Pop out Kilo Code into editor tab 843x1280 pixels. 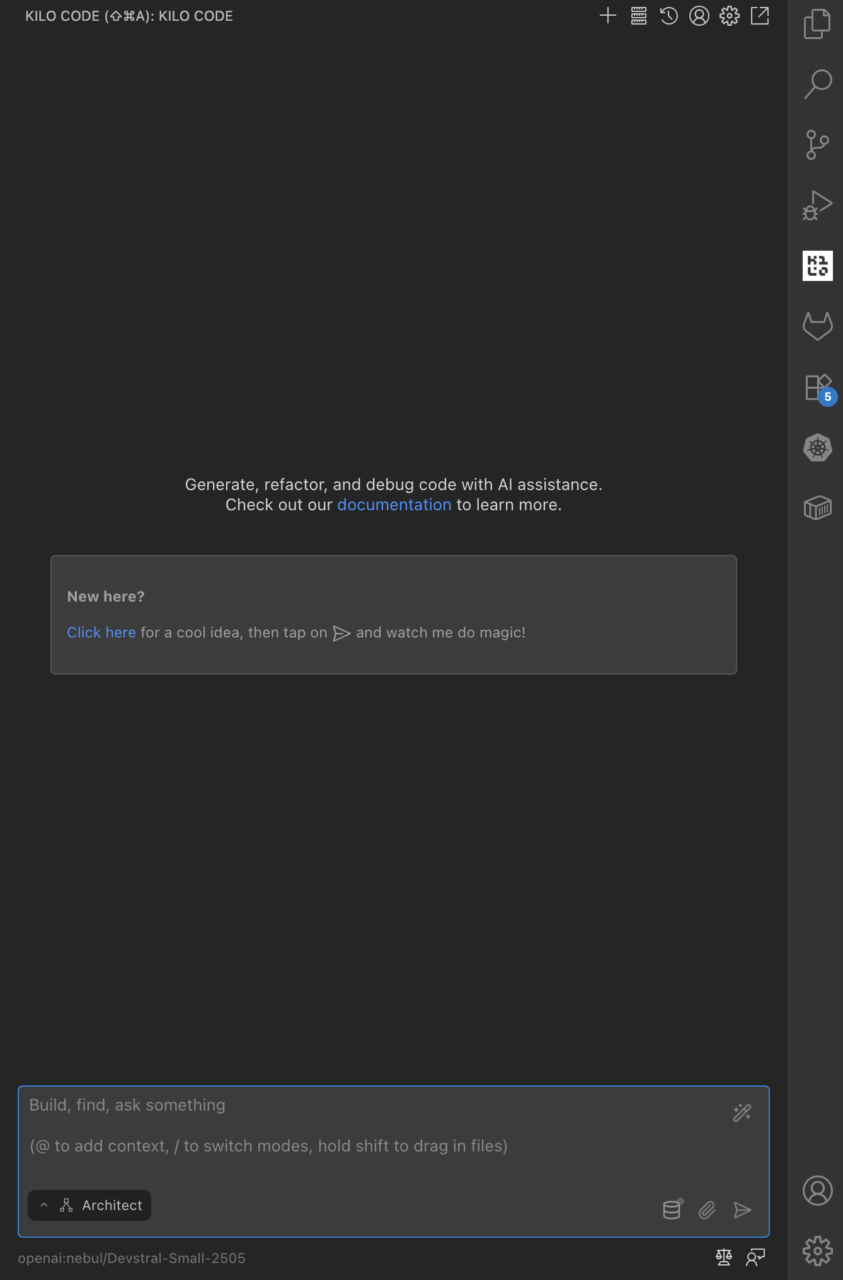click(760, 16)
